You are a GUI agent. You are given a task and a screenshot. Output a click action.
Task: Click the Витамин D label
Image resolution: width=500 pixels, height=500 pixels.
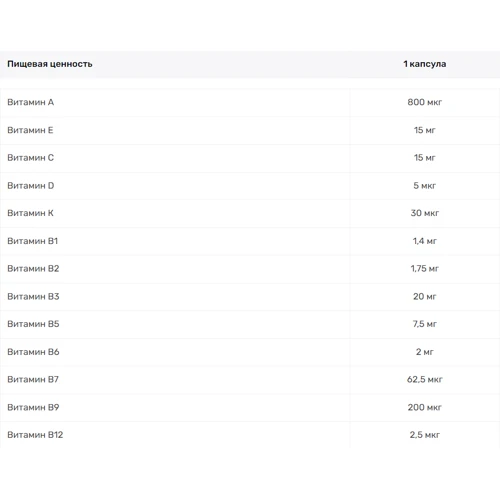coord(31,186)
